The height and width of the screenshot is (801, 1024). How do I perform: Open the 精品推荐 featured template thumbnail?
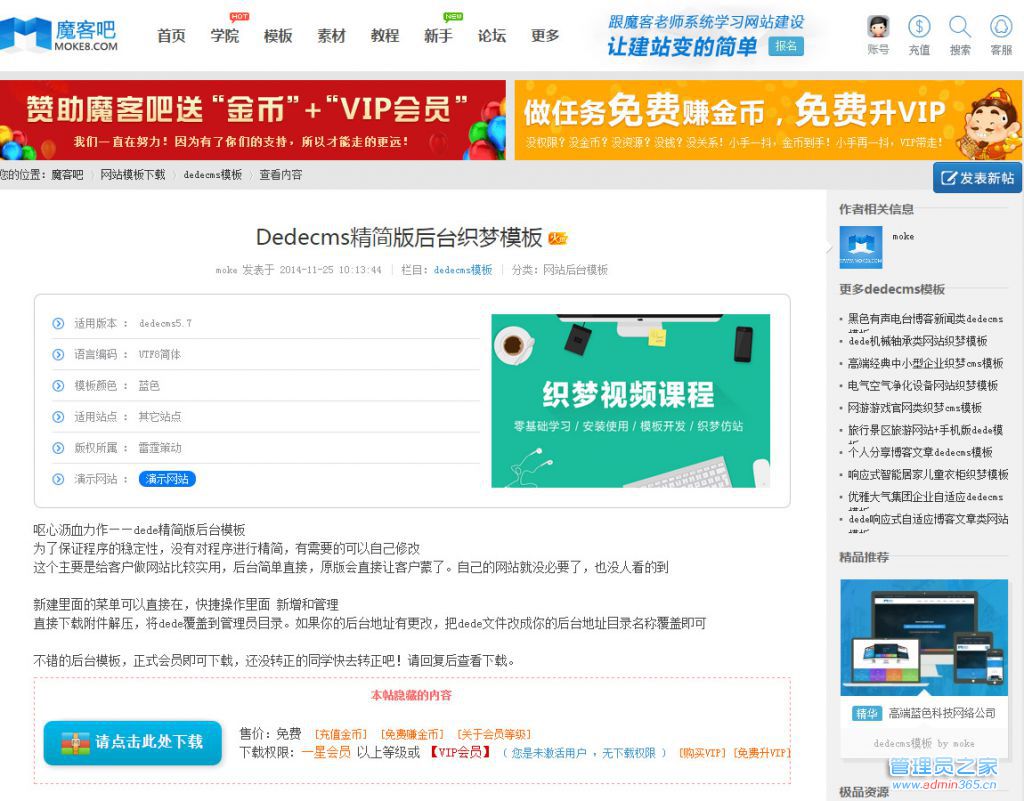click(923, 637)
